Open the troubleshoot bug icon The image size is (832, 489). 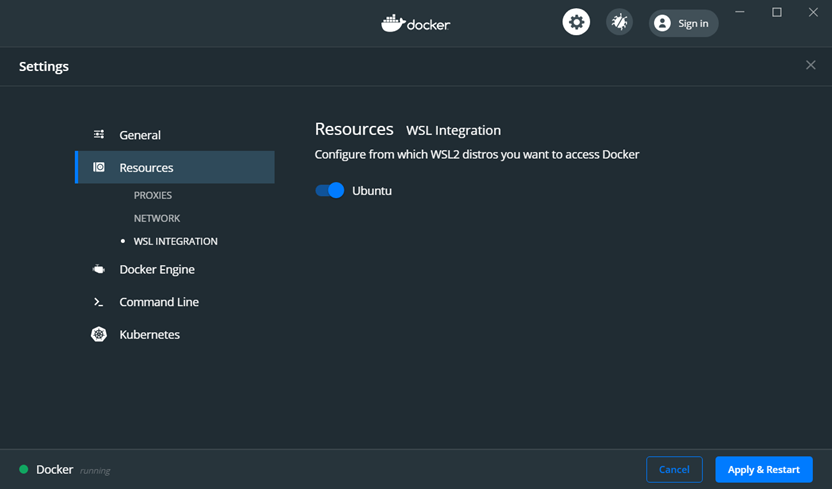point(620,22)
